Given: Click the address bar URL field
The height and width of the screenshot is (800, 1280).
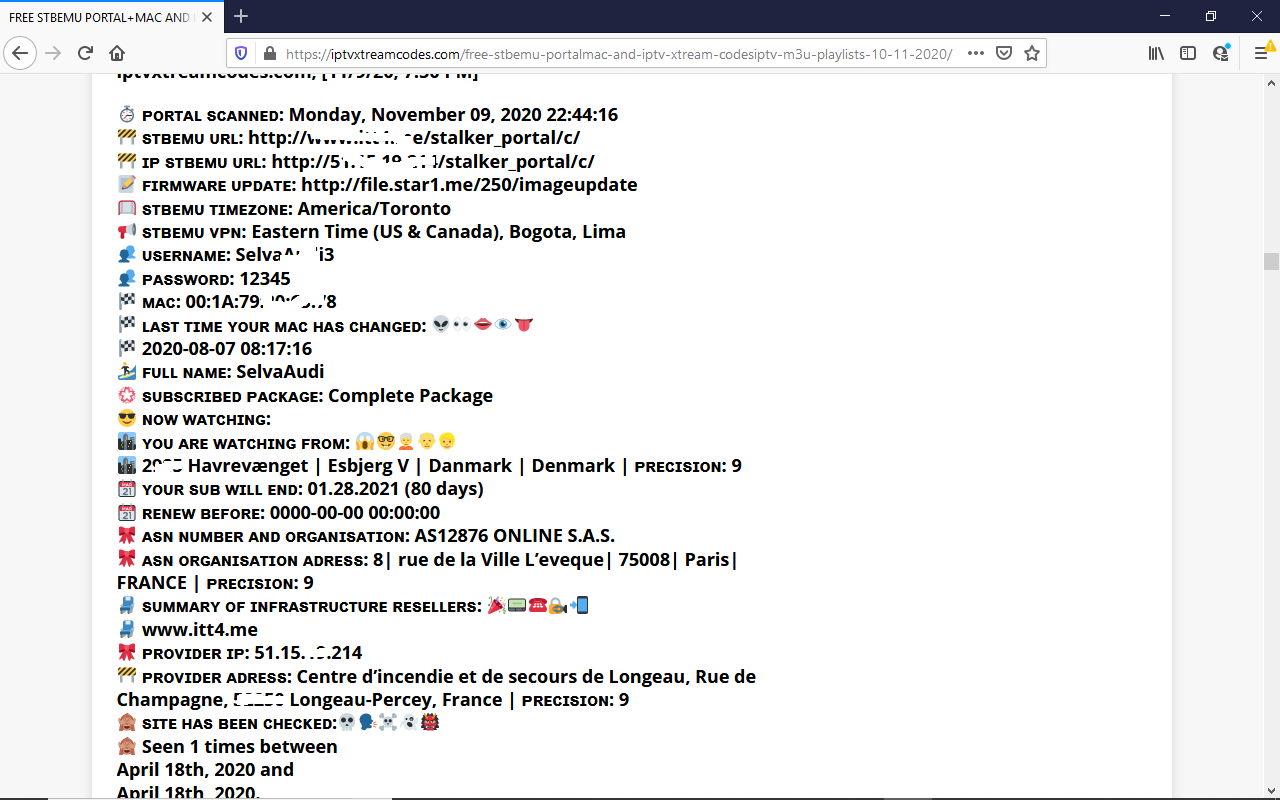Looking at the screenshot, I should [x=618, y=53].
